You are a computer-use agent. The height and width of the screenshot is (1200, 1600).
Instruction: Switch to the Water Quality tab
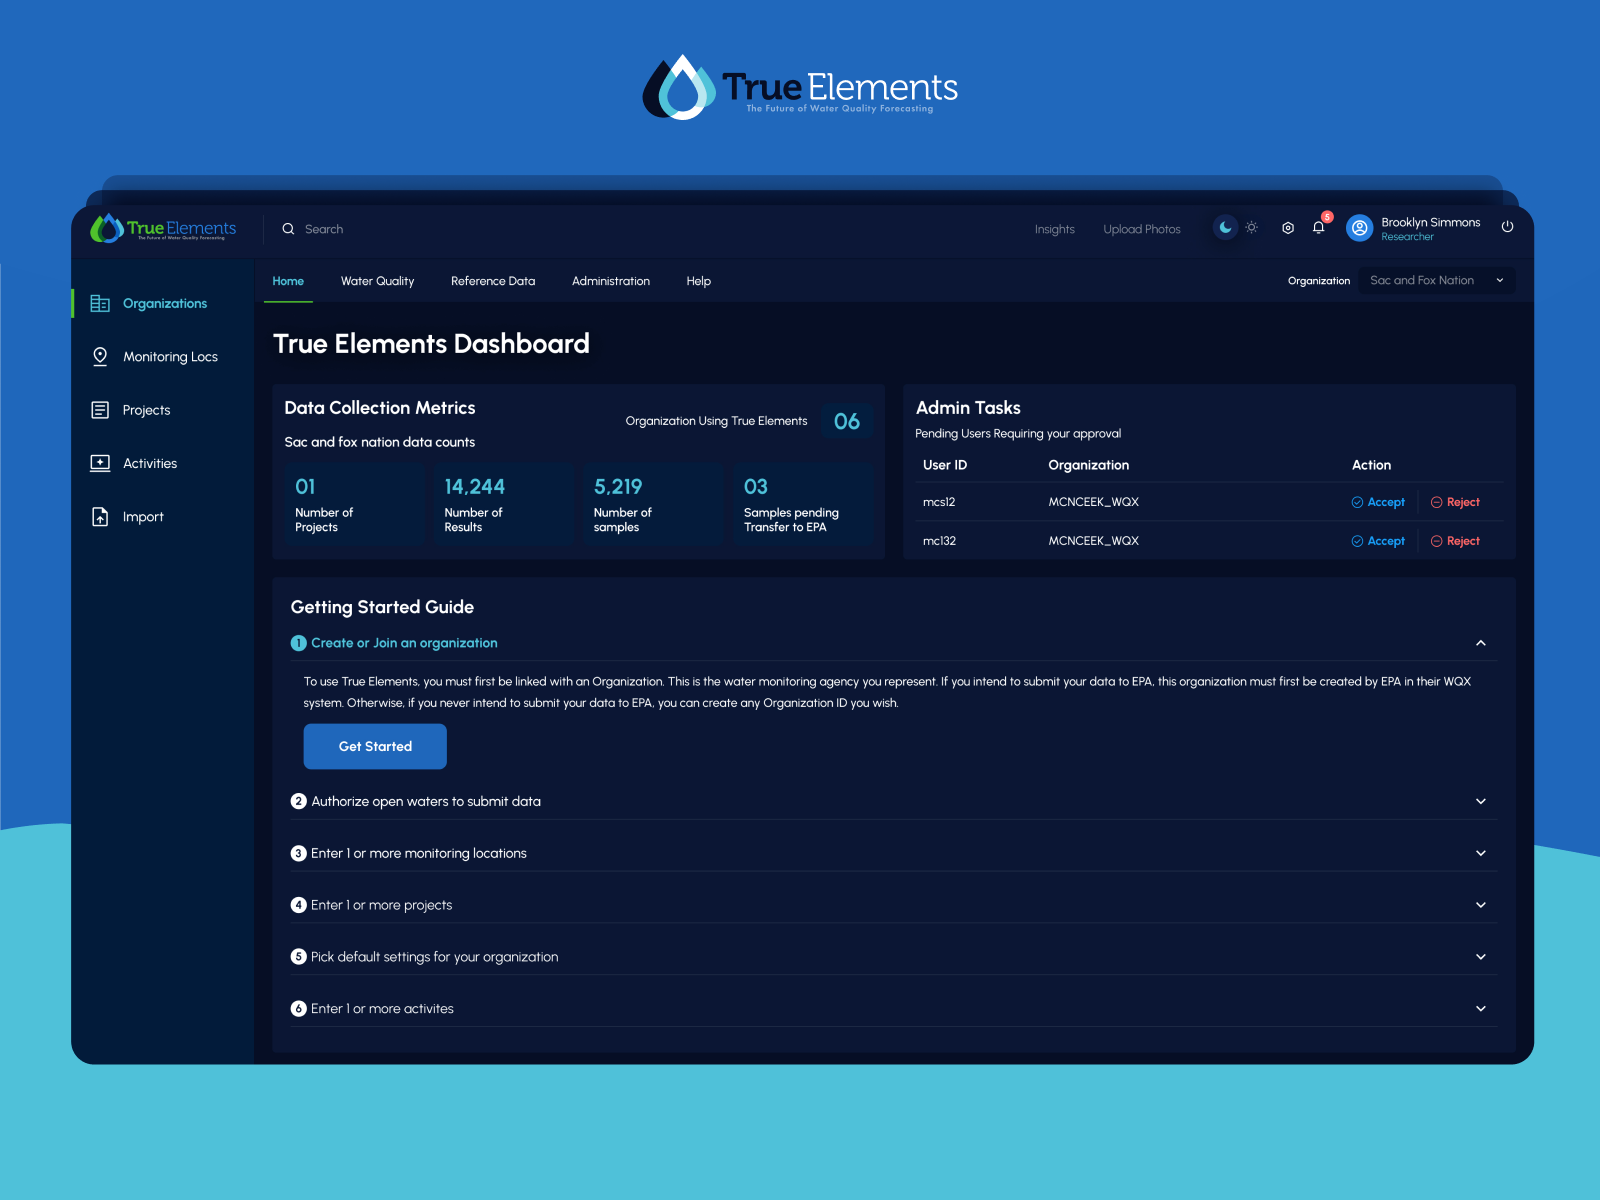coord(377,281)
